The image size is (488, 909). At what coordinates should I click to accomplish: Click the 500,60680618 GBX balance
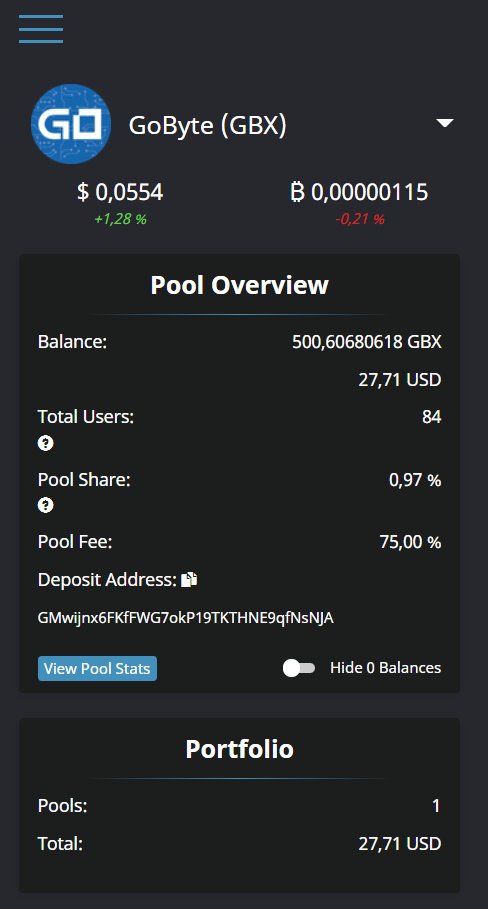367,342
